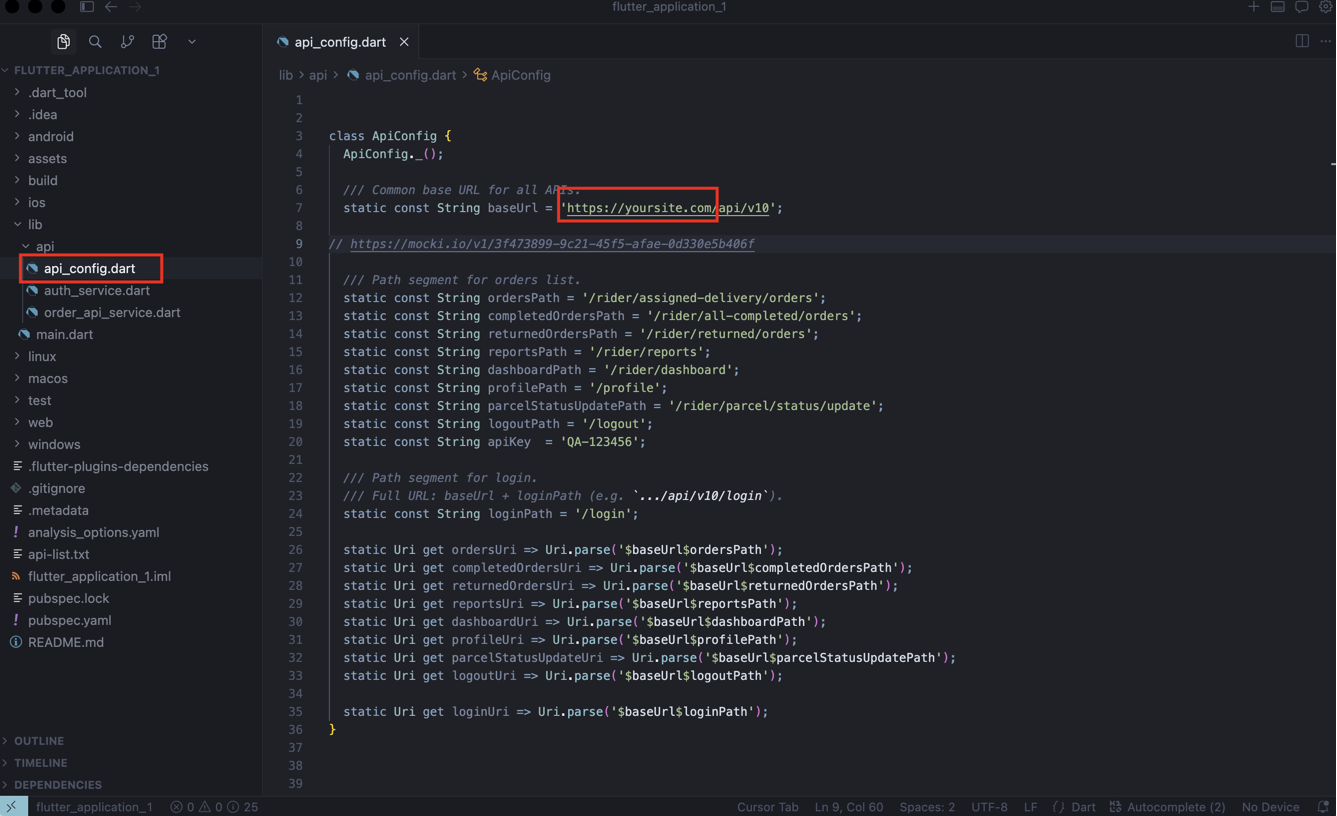The width and height of the screenshot is (1337, 816).
Task: Expand the .dart_tool folder
Action: tap(57, 92)
